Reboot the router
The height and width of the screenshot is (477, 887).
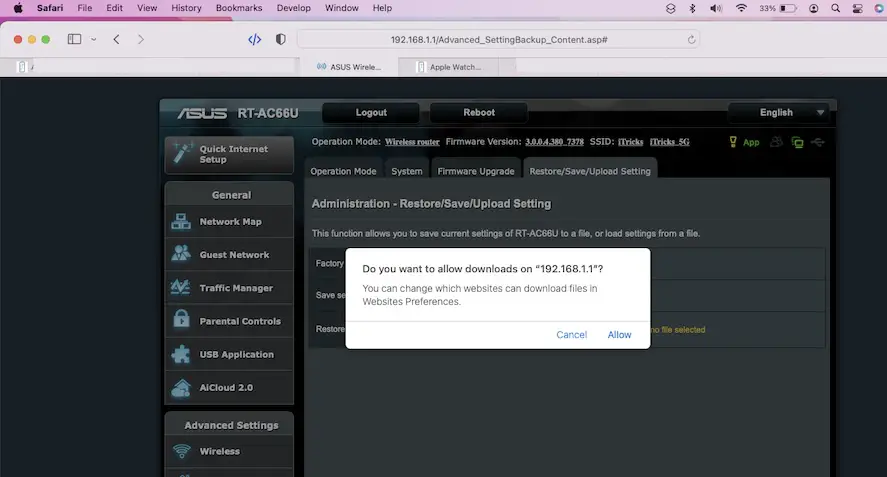pos(479,113)
